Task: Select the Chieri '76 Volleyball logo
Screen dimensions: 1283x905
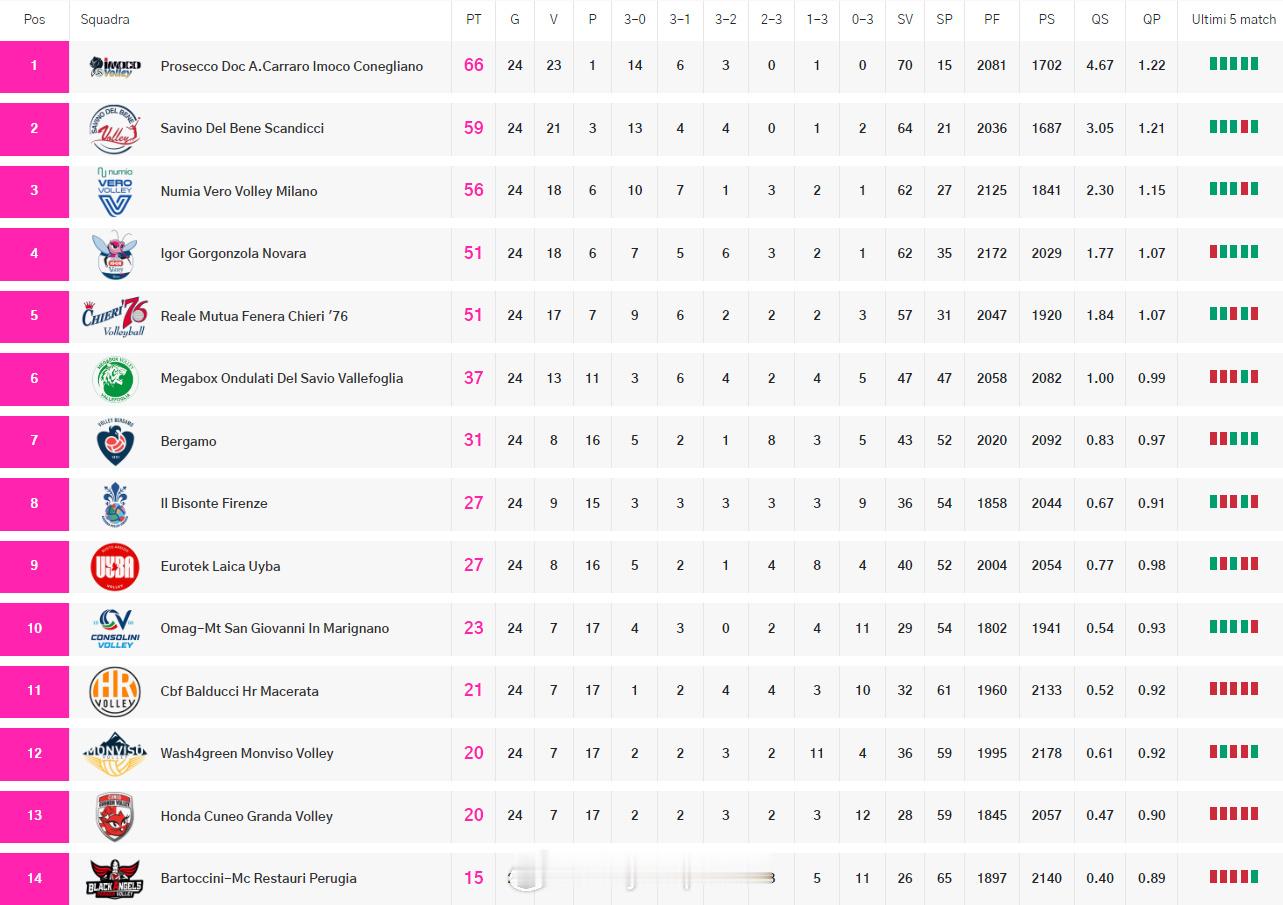Action: (x=115, y=316)
